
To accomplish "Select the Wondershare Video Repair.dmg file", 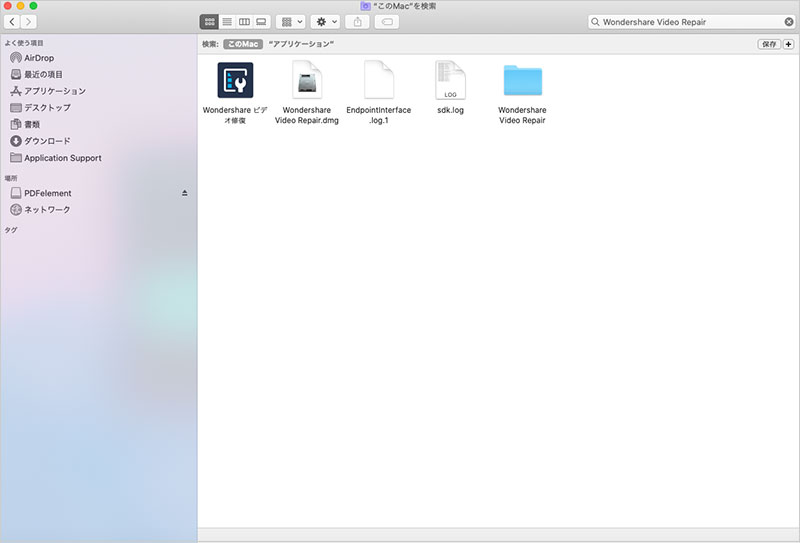I will tap(307, 81).
